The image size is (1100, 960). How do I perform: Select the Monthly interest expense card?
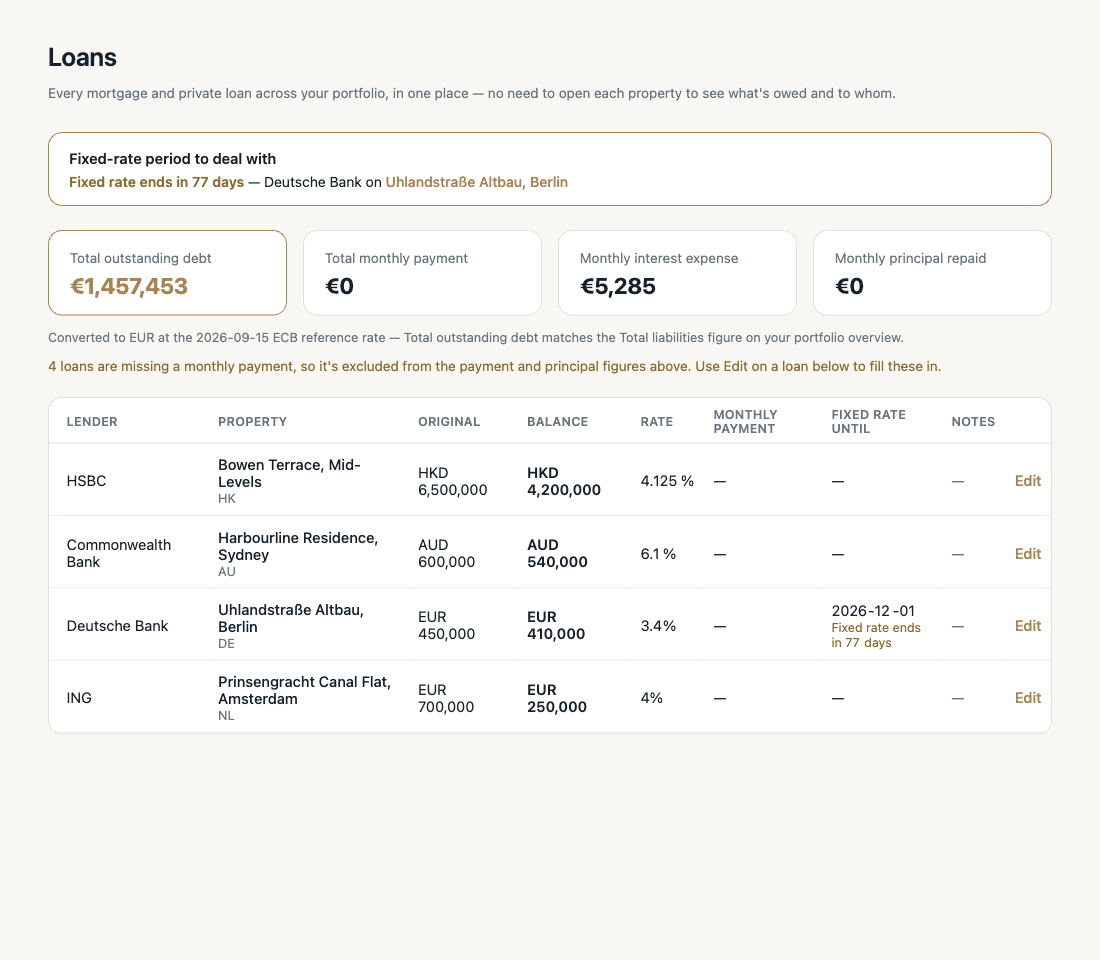[x=677, y=273]
